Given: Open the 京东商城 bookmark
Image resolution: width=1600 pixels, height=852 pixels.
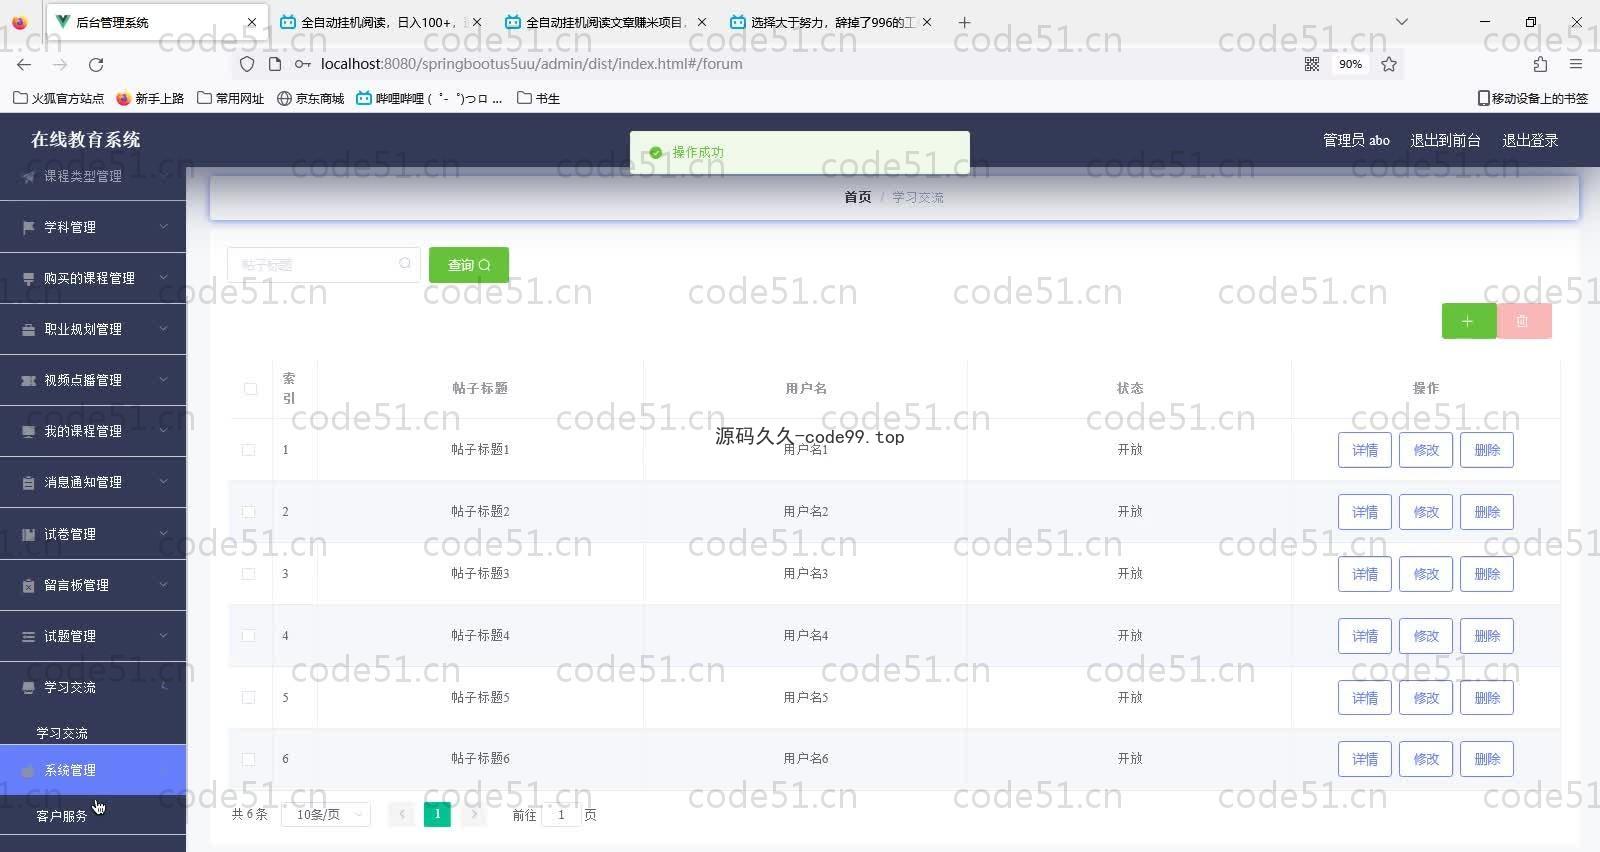Looking at the screenshot, I should pos(311,98).
